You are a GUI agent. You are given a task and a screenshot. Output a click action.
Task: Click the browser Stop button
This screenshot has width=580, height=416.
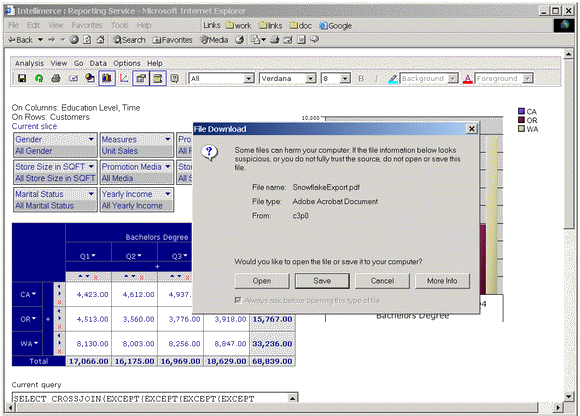coord(74,40)
